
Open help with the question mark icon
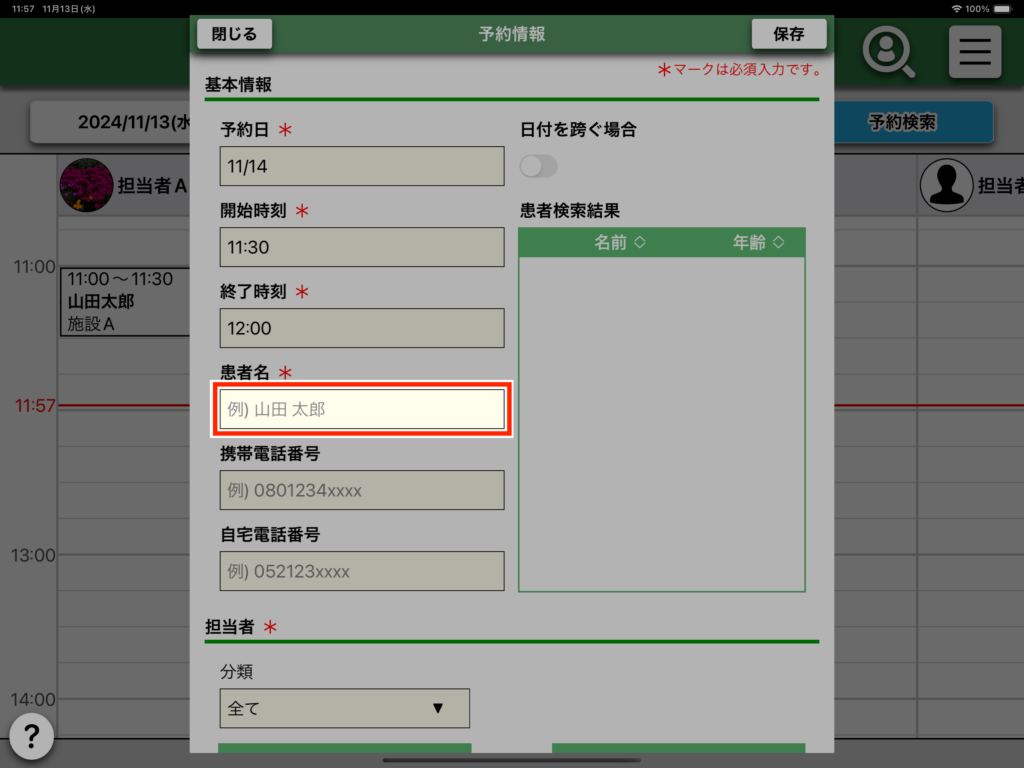32,737
